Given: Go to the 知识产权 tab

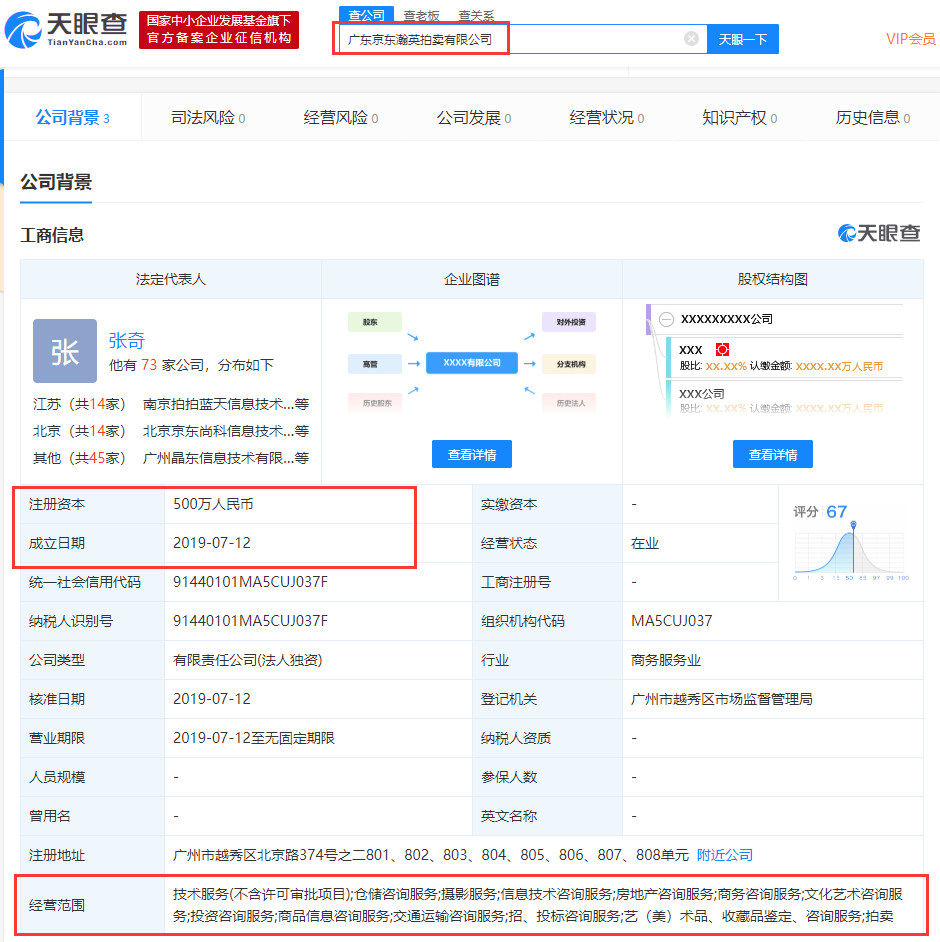Looking at the screenshot, I should [x=740, y=118].
